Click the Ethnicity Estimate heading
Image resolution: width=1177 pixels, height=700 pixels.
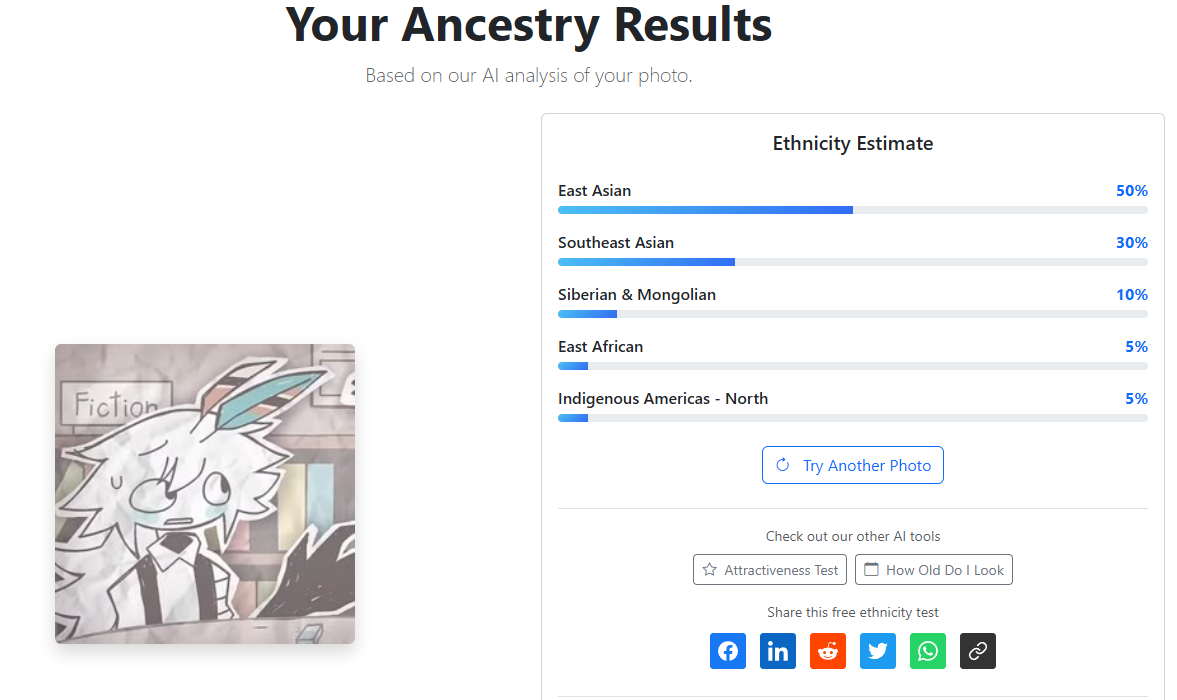tap(853, 144)
